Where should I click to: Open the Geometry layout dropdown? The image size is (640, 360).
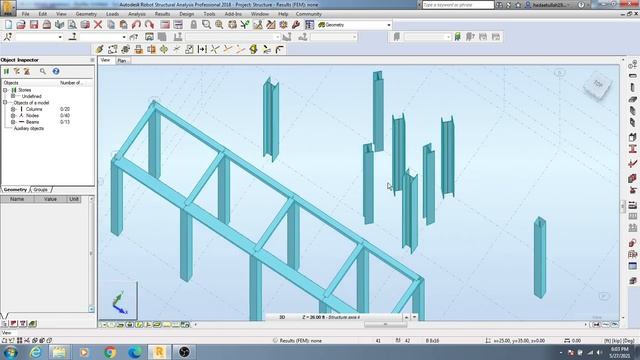tap(389, 25)
